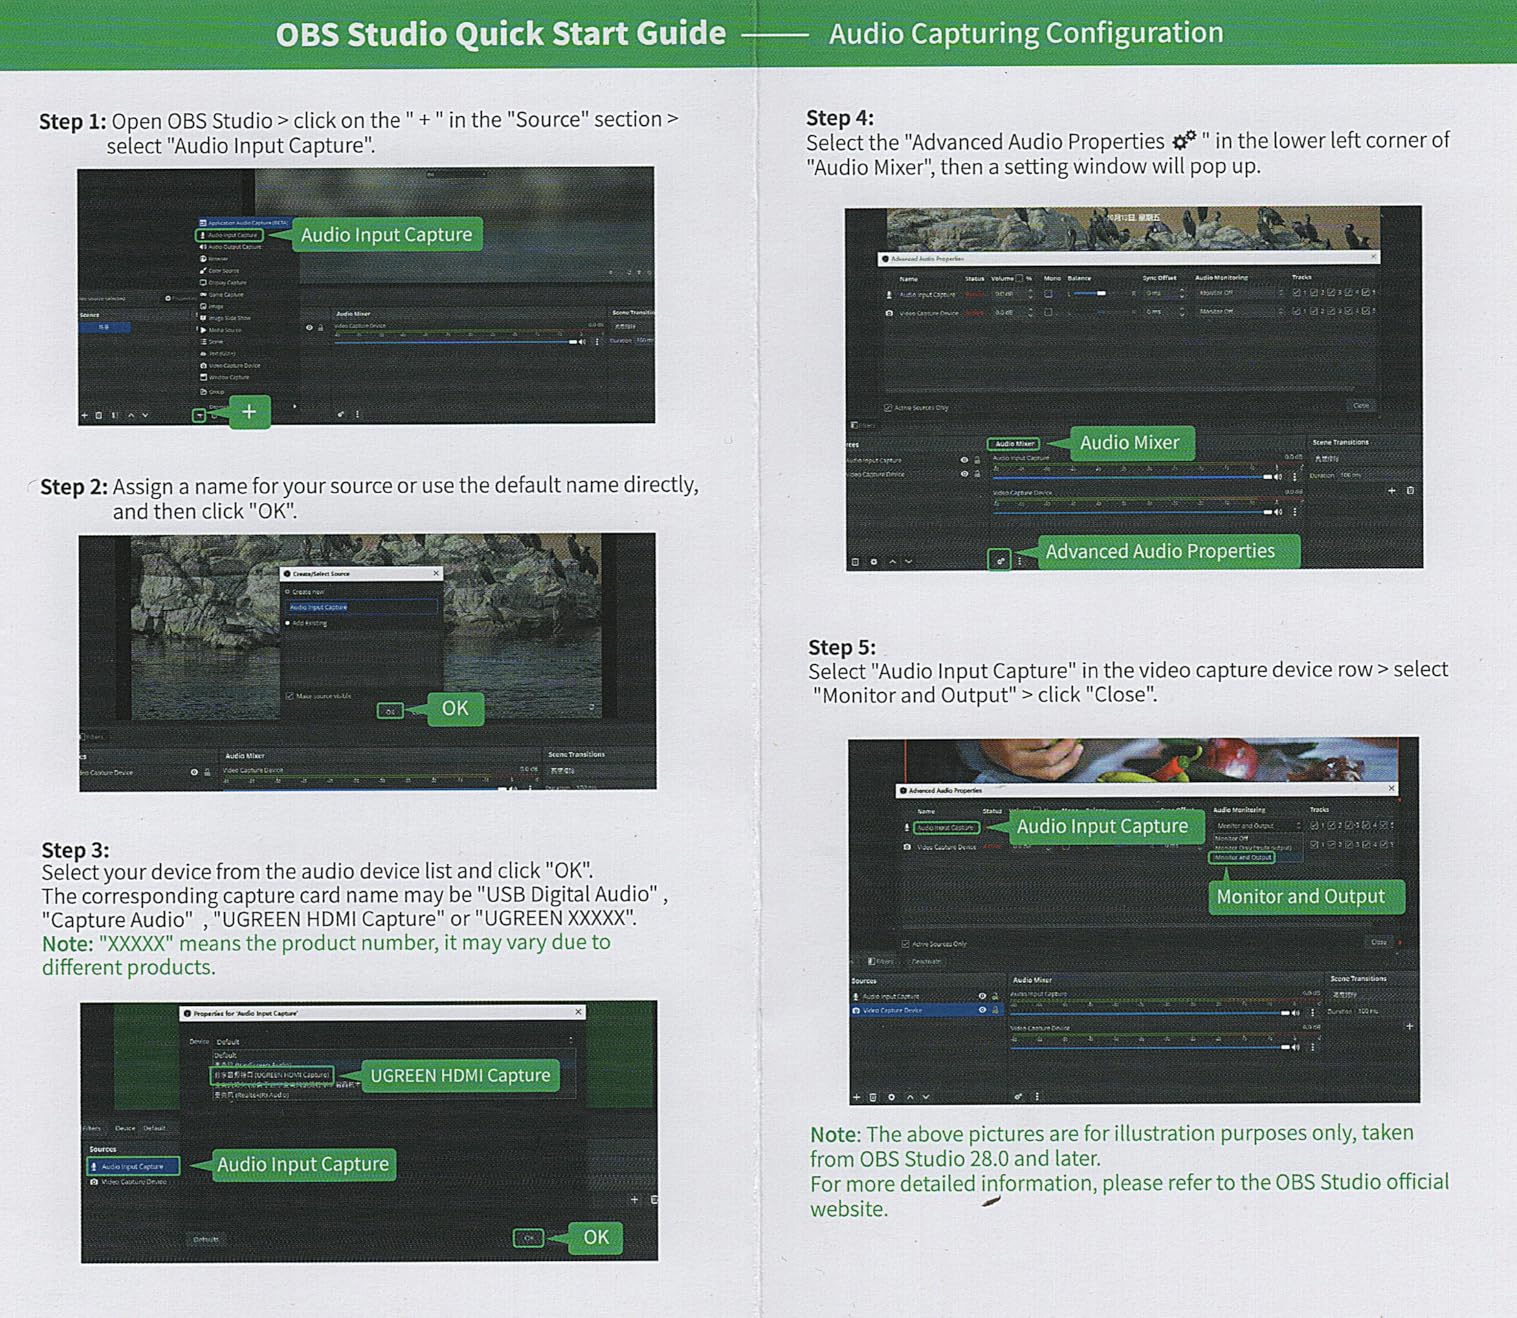The width and height of the screenshot is (1517, 1318).
Task: Click Video Capture Device sync offset stepper in Step 4
Action: (1182, 312)
